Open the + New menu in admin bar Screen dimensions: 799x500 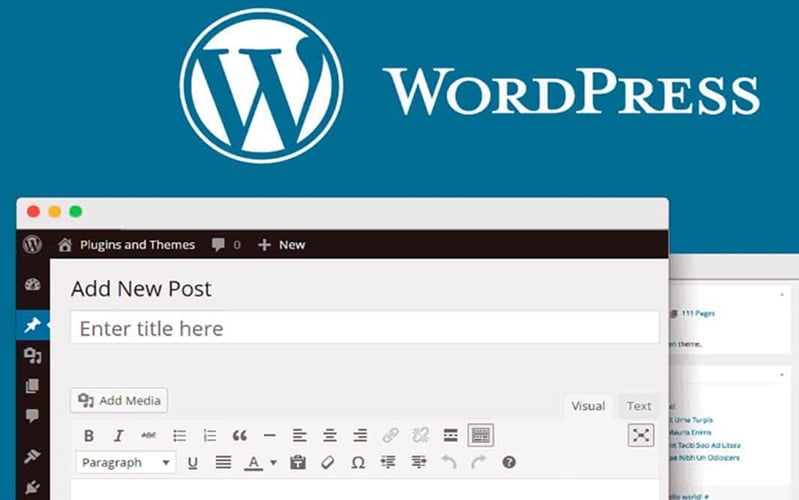pos(281,245)
